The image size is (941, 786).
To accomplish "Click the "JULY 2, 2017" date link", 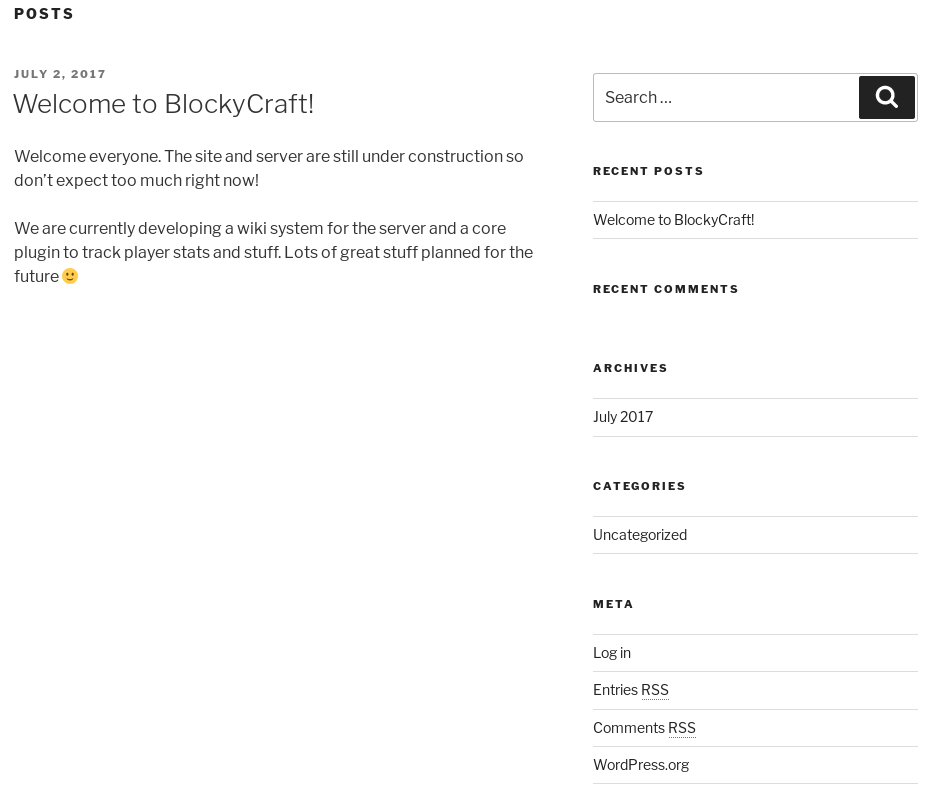I will coord(60,74).
